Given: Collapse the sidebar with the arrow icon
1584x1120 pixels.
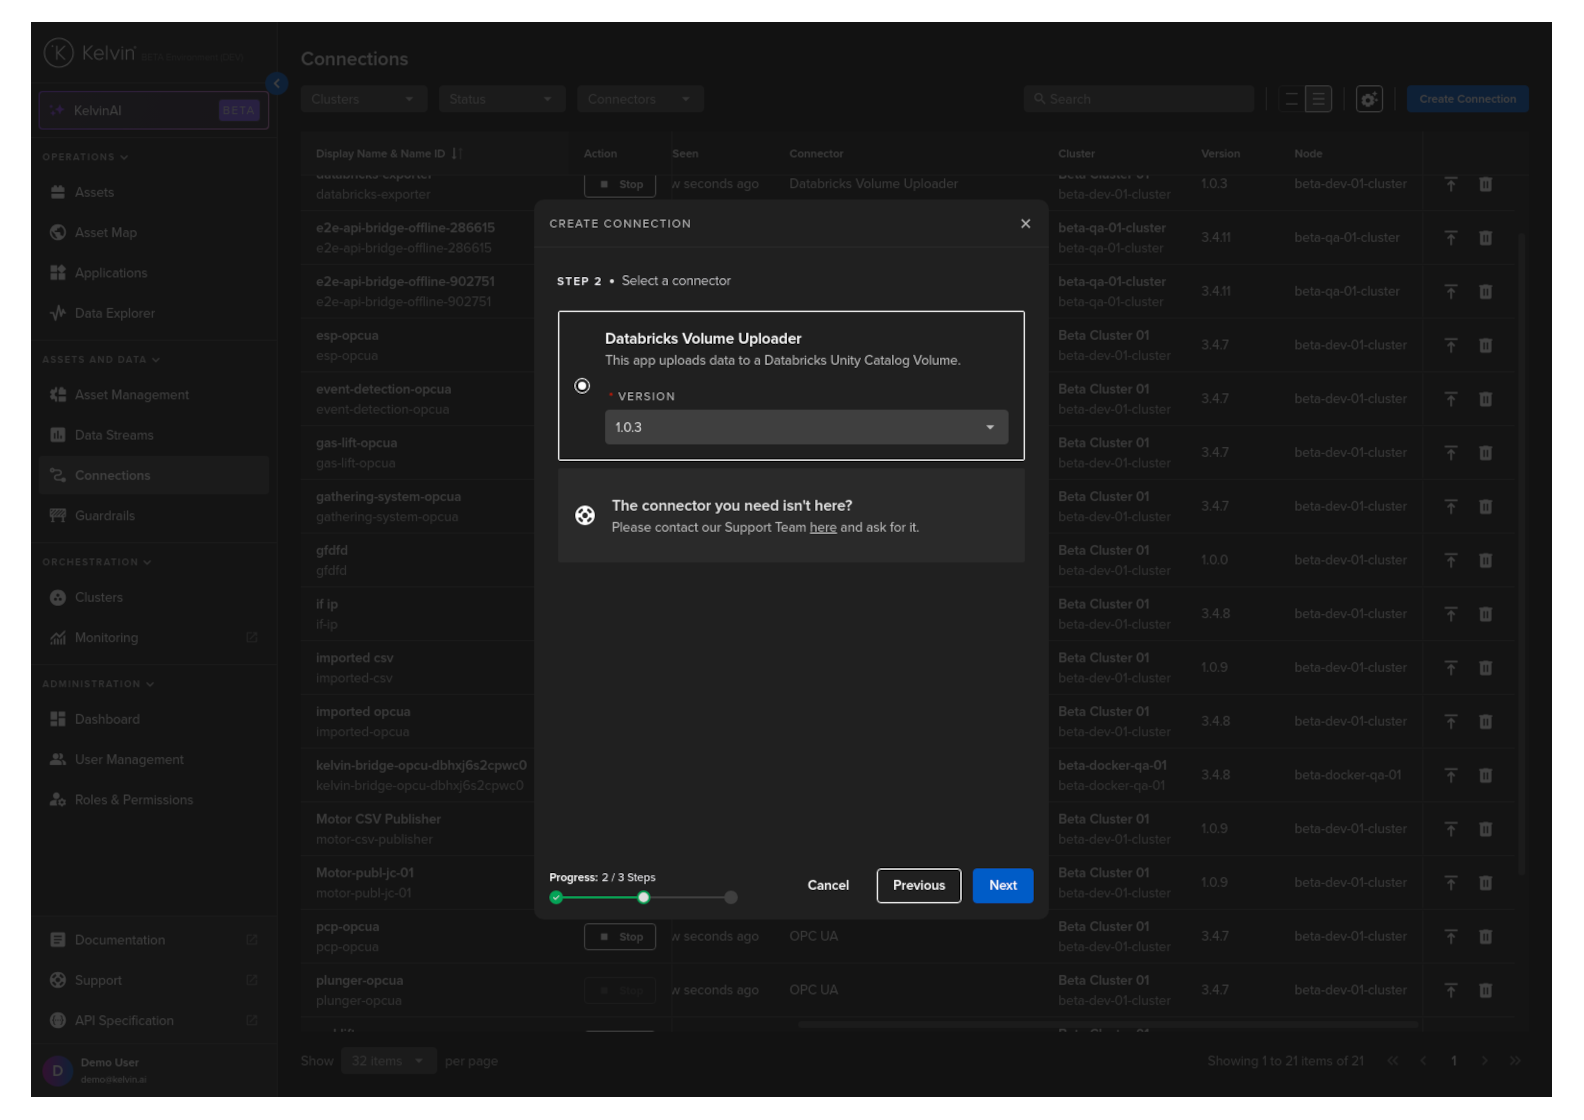Looking at the screenshot, I should click(277, 84).
